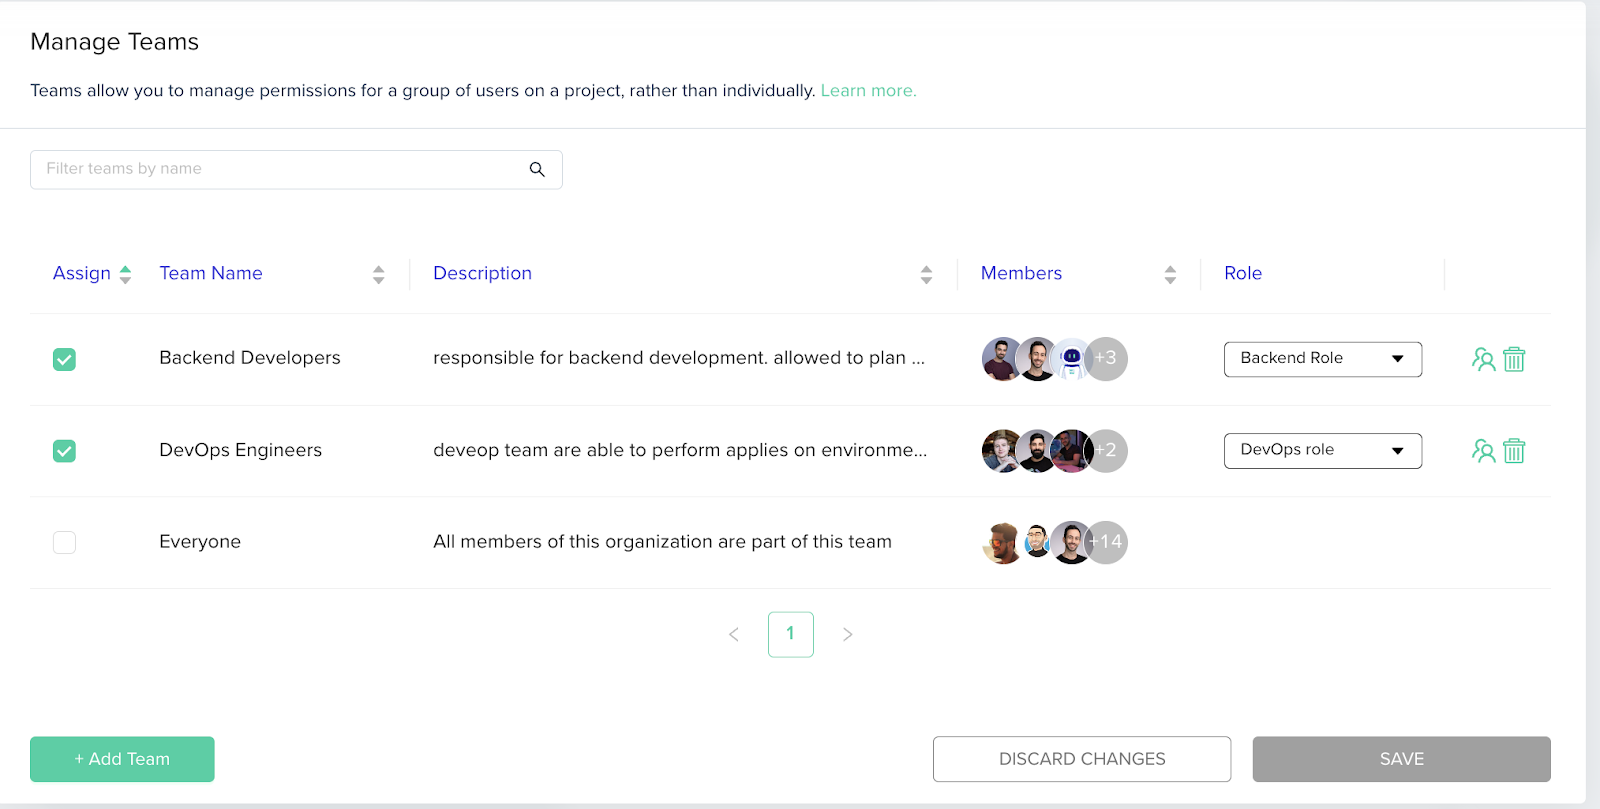Image resolution: width=1600 pixels, height=809 pixels.
Task: Open members icon for Backend Developers team
Action: (1483, 359)
